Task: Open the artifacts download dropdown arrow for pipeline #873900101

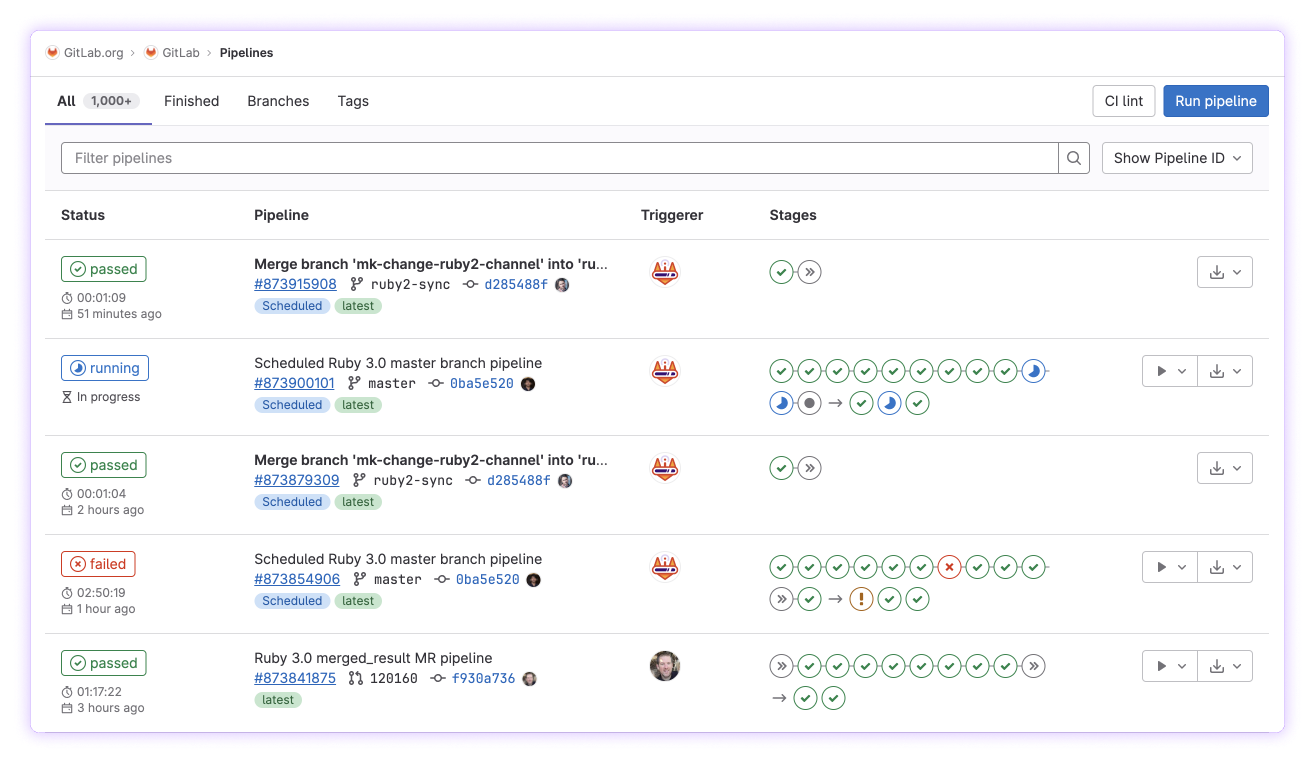Action: (x=1239, y=370)
